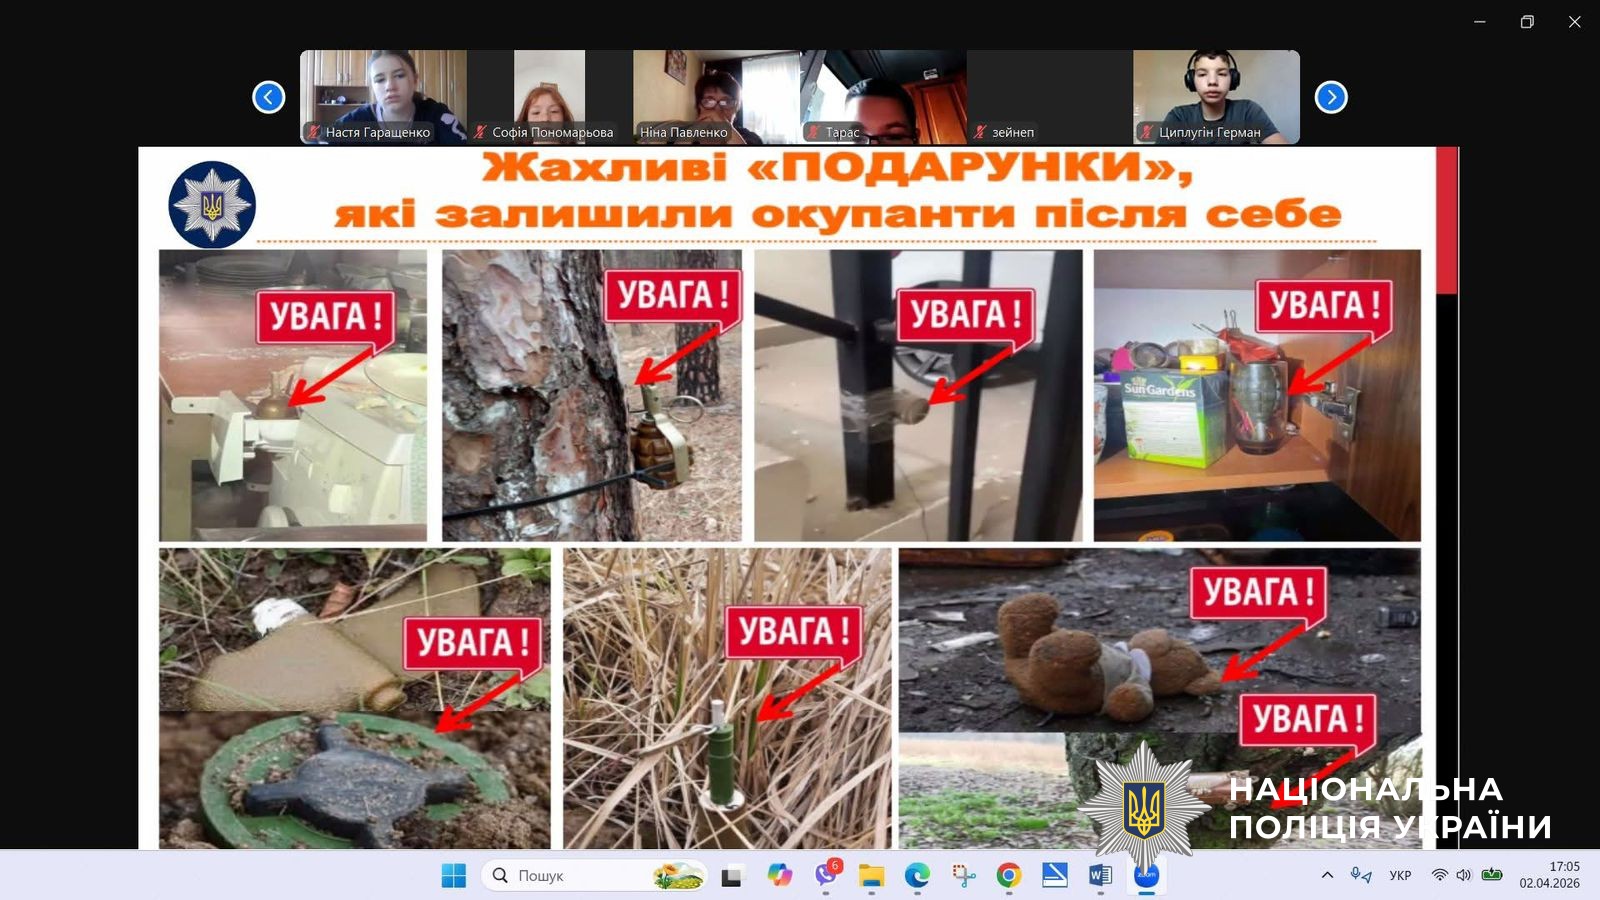Select Софія Пономарьова's video tile
Viewport: 1600px width, 900px height.
[549, 96]
